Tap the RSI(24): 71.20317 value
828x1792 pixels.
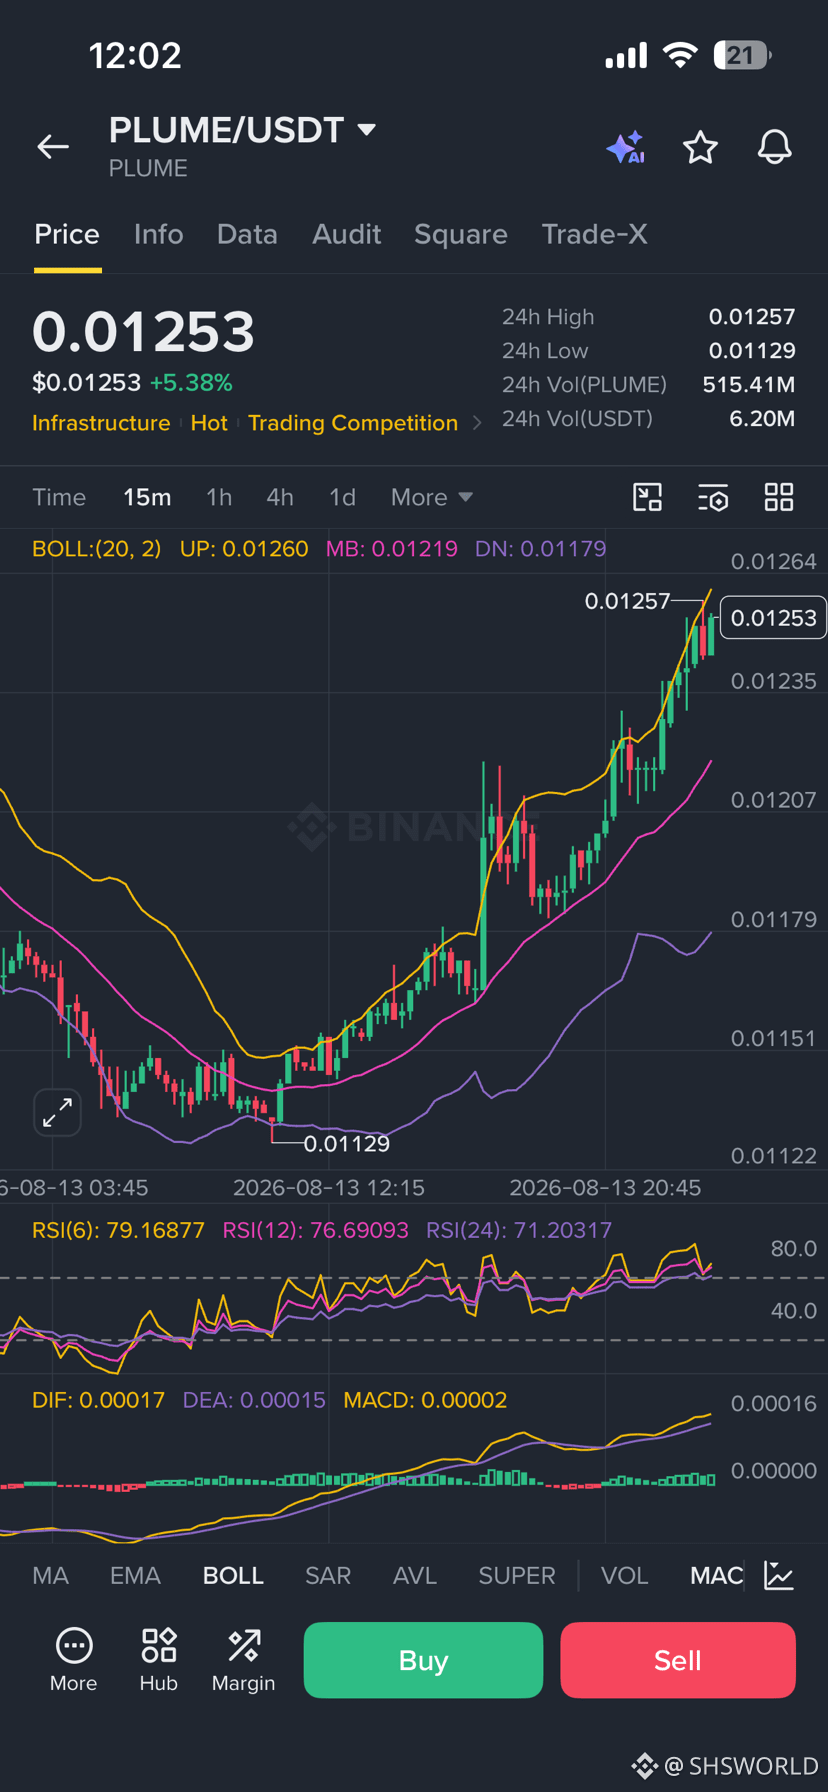(x=519, y=1230)
